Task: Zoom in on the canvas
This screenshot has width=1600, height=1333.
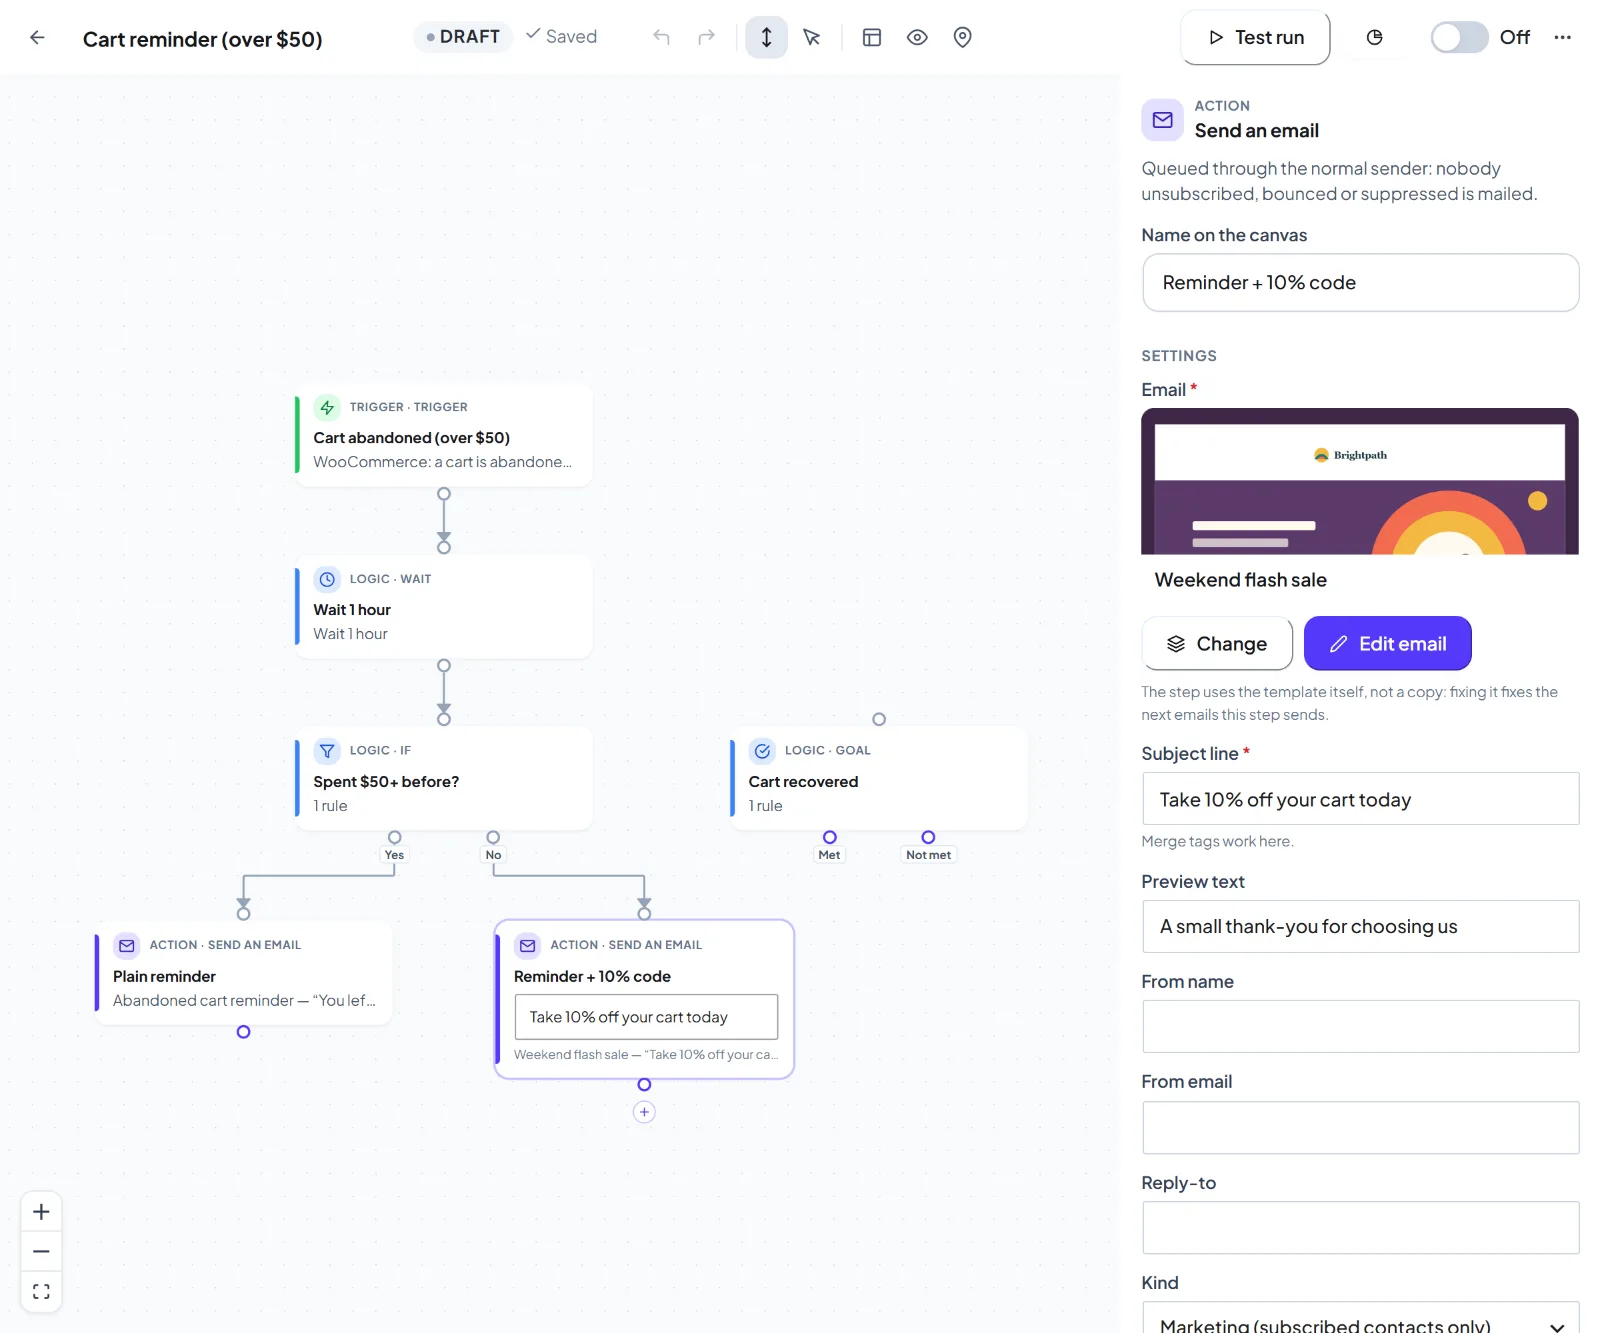Action: tap(41, 1212)
